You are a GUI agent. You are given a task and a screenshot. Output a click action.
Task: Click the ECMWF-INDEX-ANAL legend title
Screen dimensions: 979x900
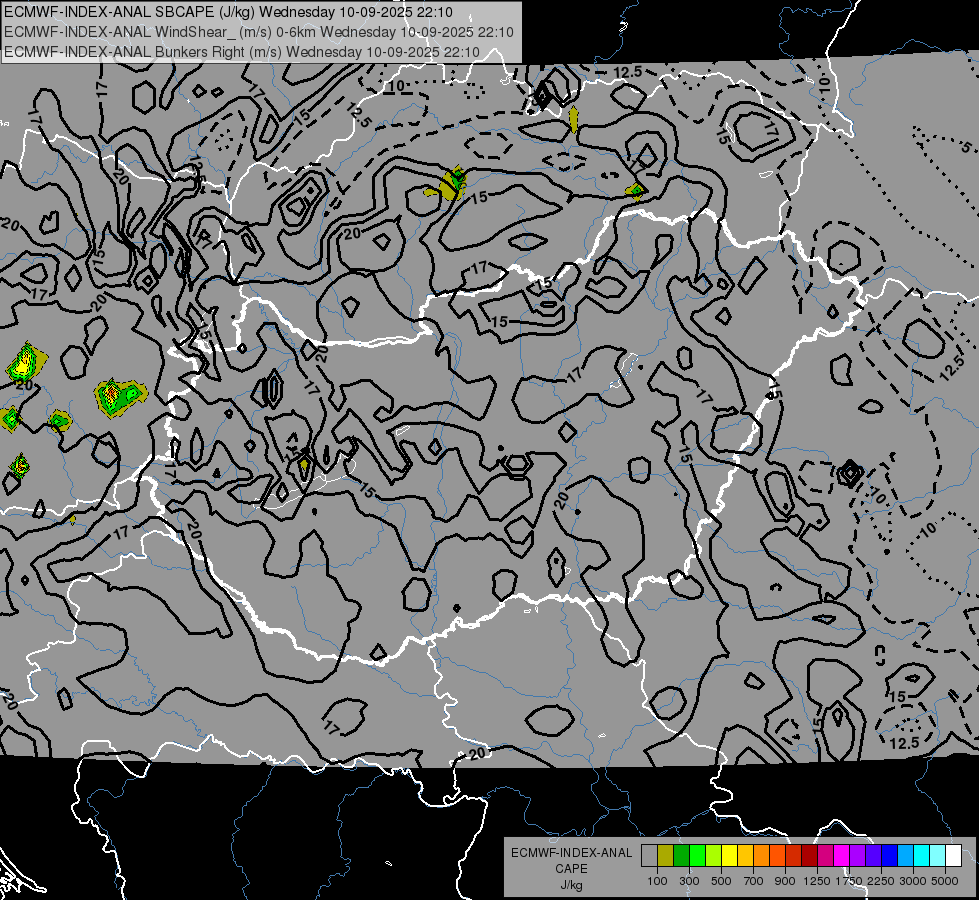click(x=571, y=853)
